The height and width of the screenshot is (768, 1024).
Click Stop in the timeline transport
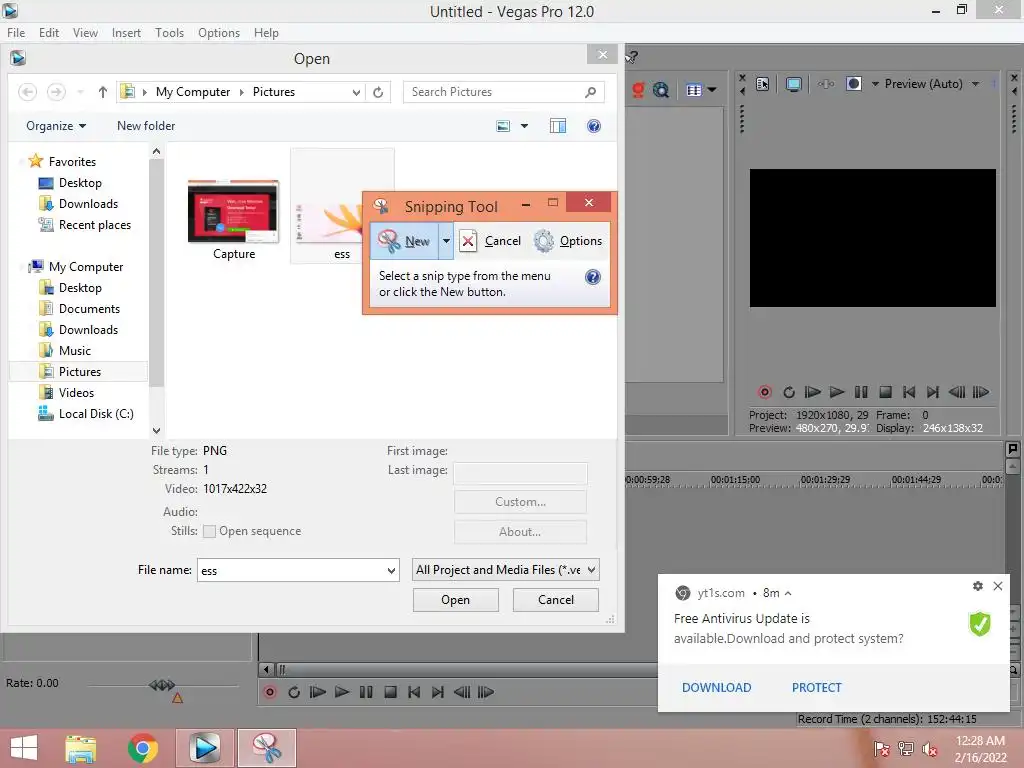point(390,692)
